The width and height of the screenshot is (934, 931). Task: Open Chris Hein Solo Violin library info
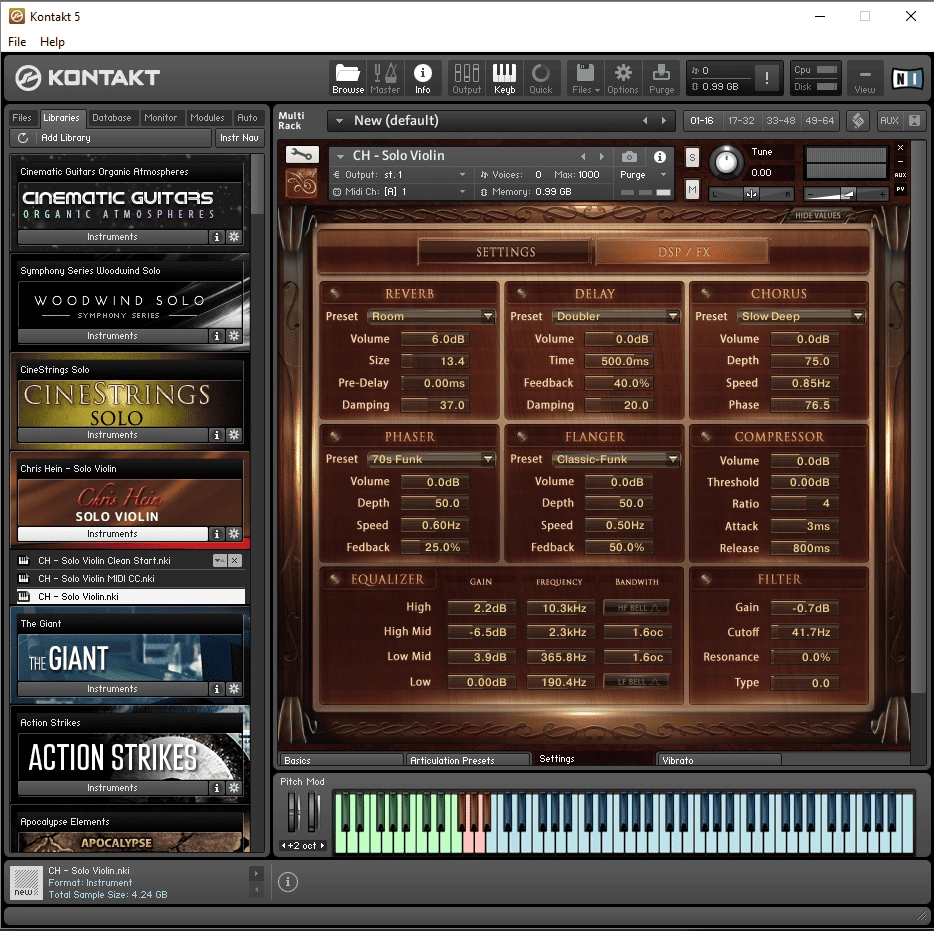point(216,534)
